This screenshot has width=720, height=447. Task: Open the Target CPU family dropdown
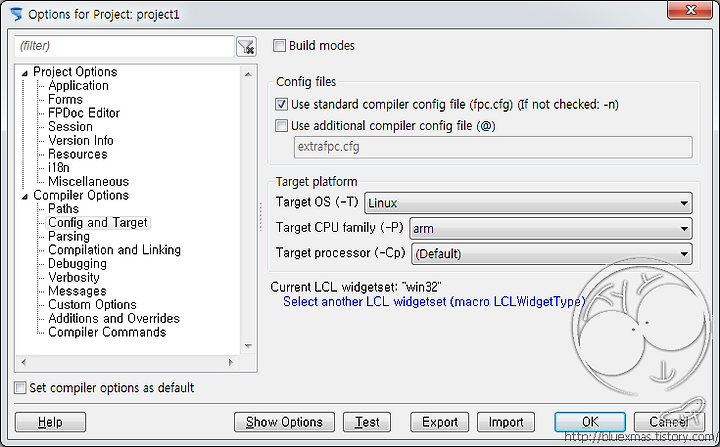click(x=551, y=228)
